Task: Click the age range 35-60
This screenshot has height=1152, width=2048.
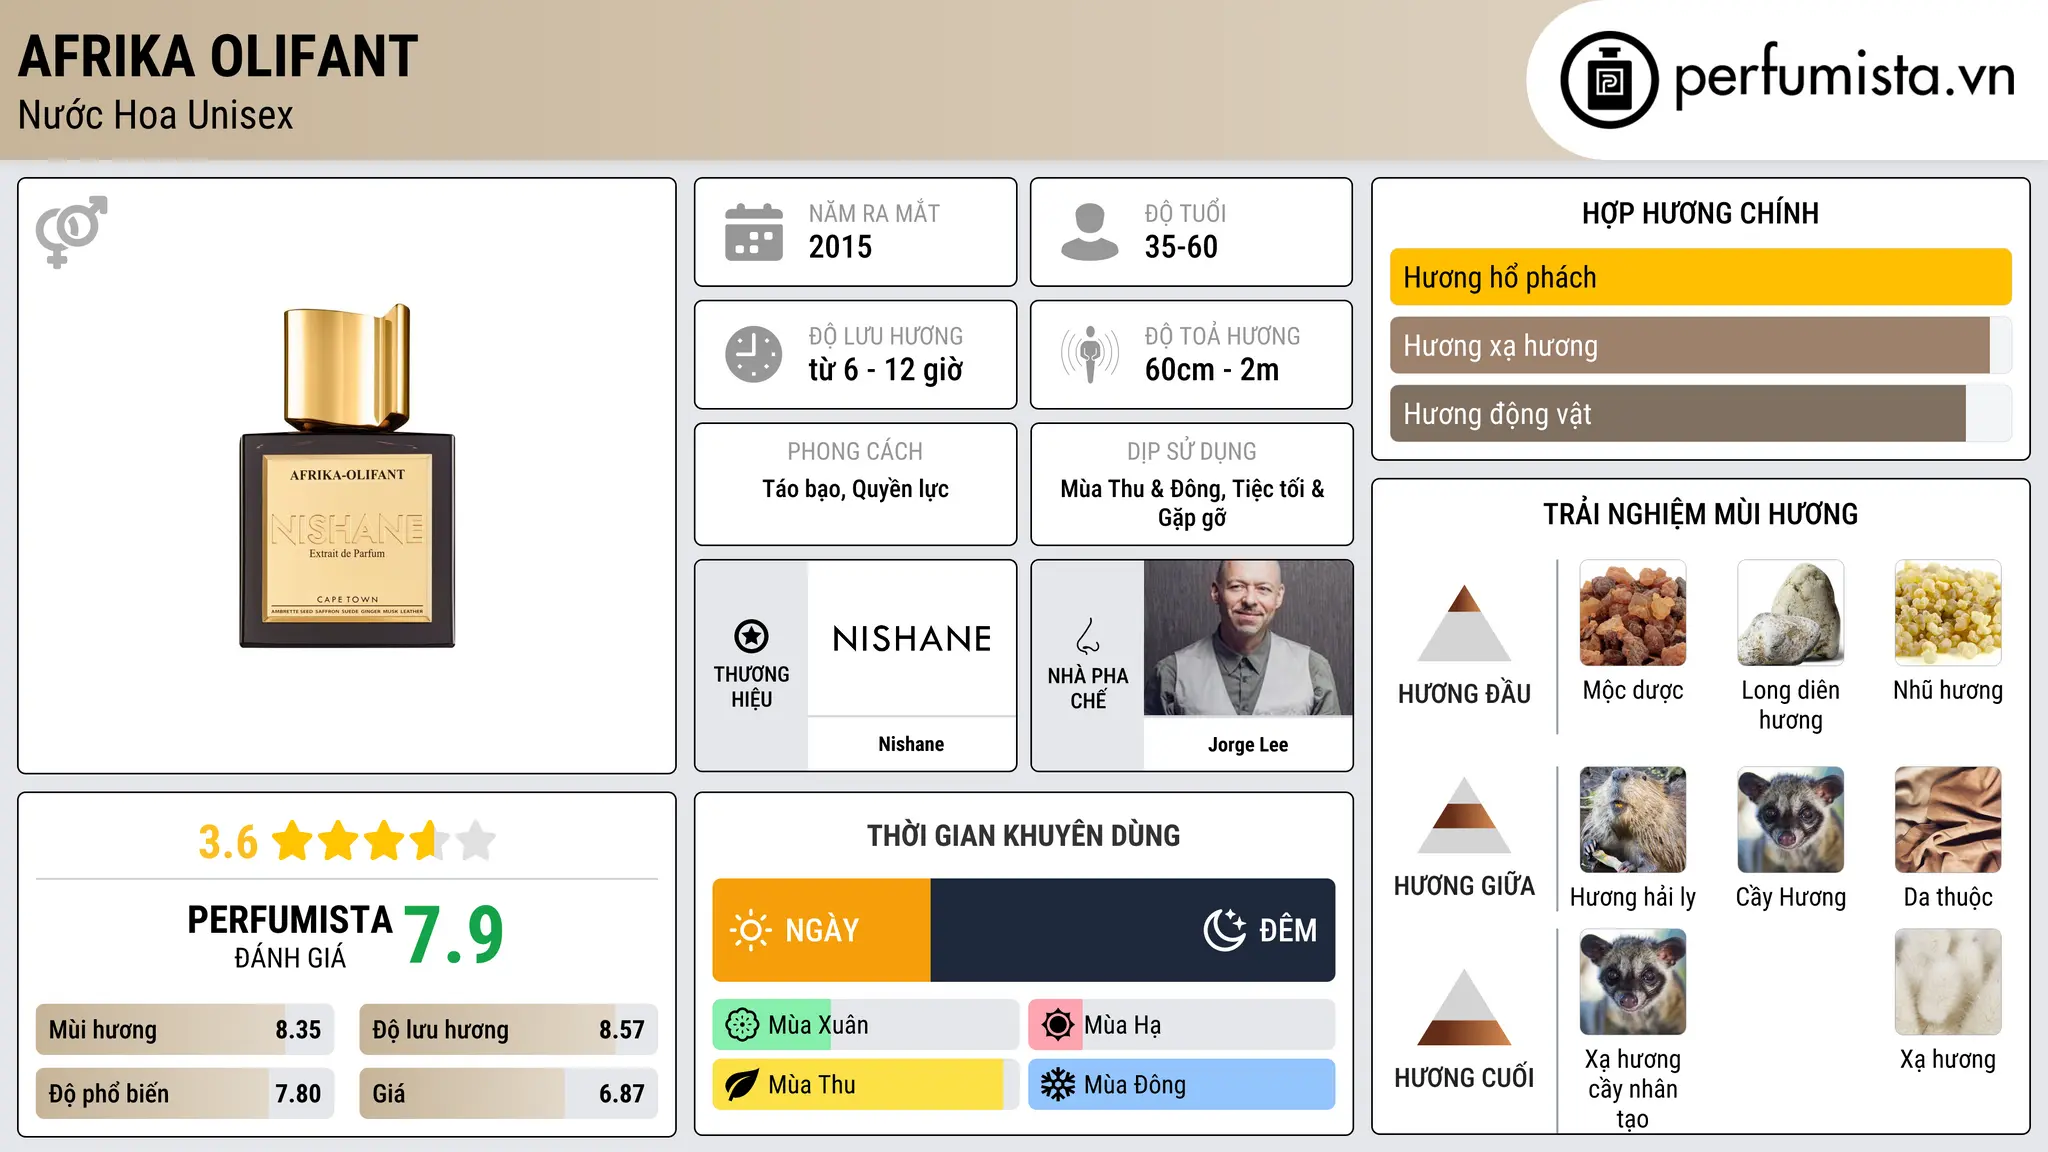Action: pyautogui.click(x=1181, y=247)
